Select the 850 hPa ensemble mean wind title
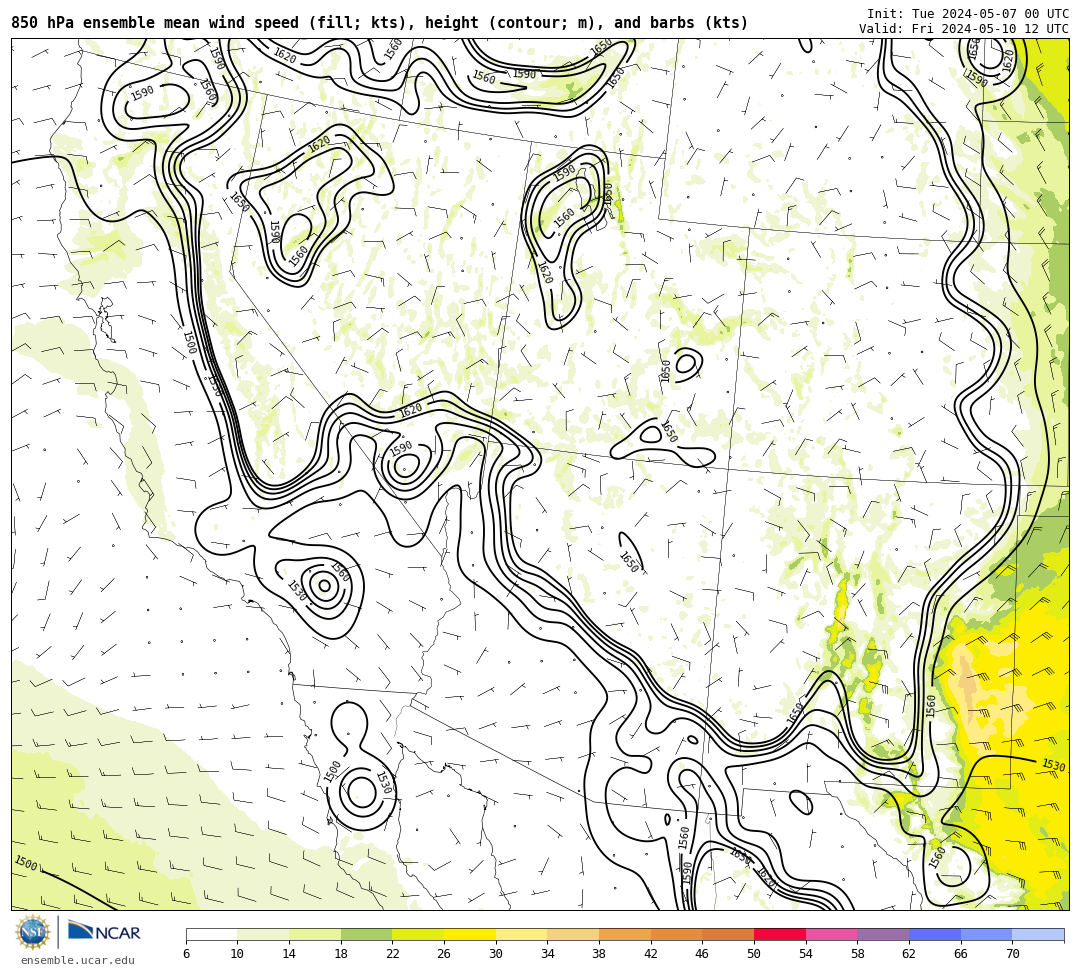The image size is (1080, 973). tap(380, 23)
